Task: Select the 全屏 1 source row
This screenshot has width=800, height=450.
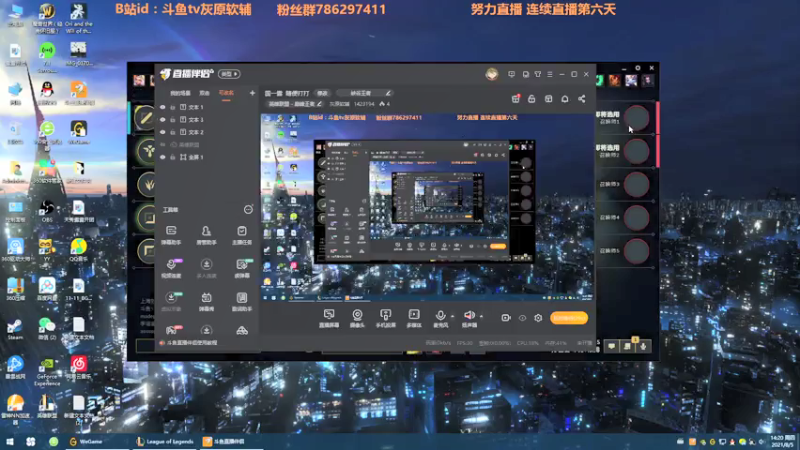Action: coord(206,157)
